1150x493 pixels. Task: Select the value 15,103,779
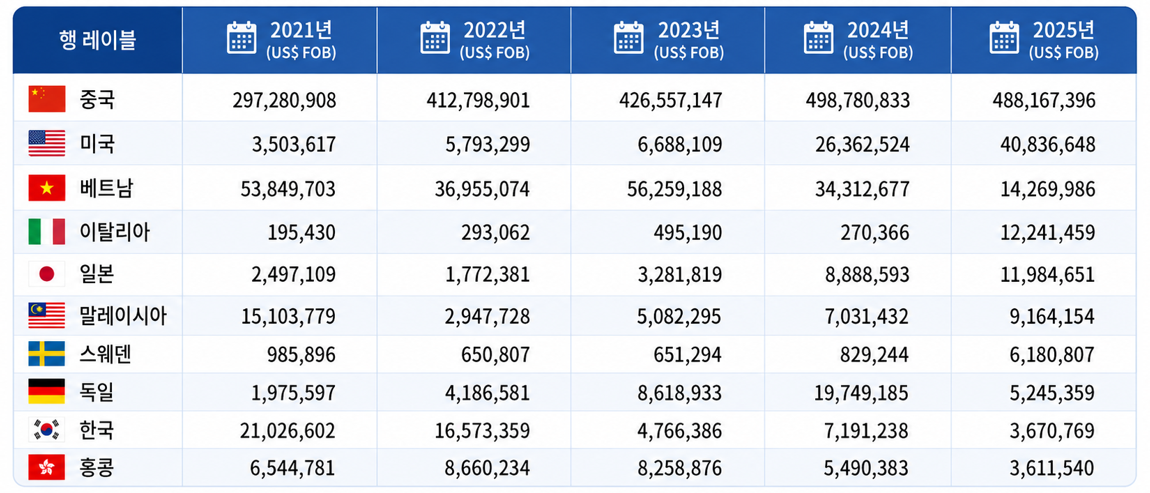pyautogui.click(x=289, y=318)
